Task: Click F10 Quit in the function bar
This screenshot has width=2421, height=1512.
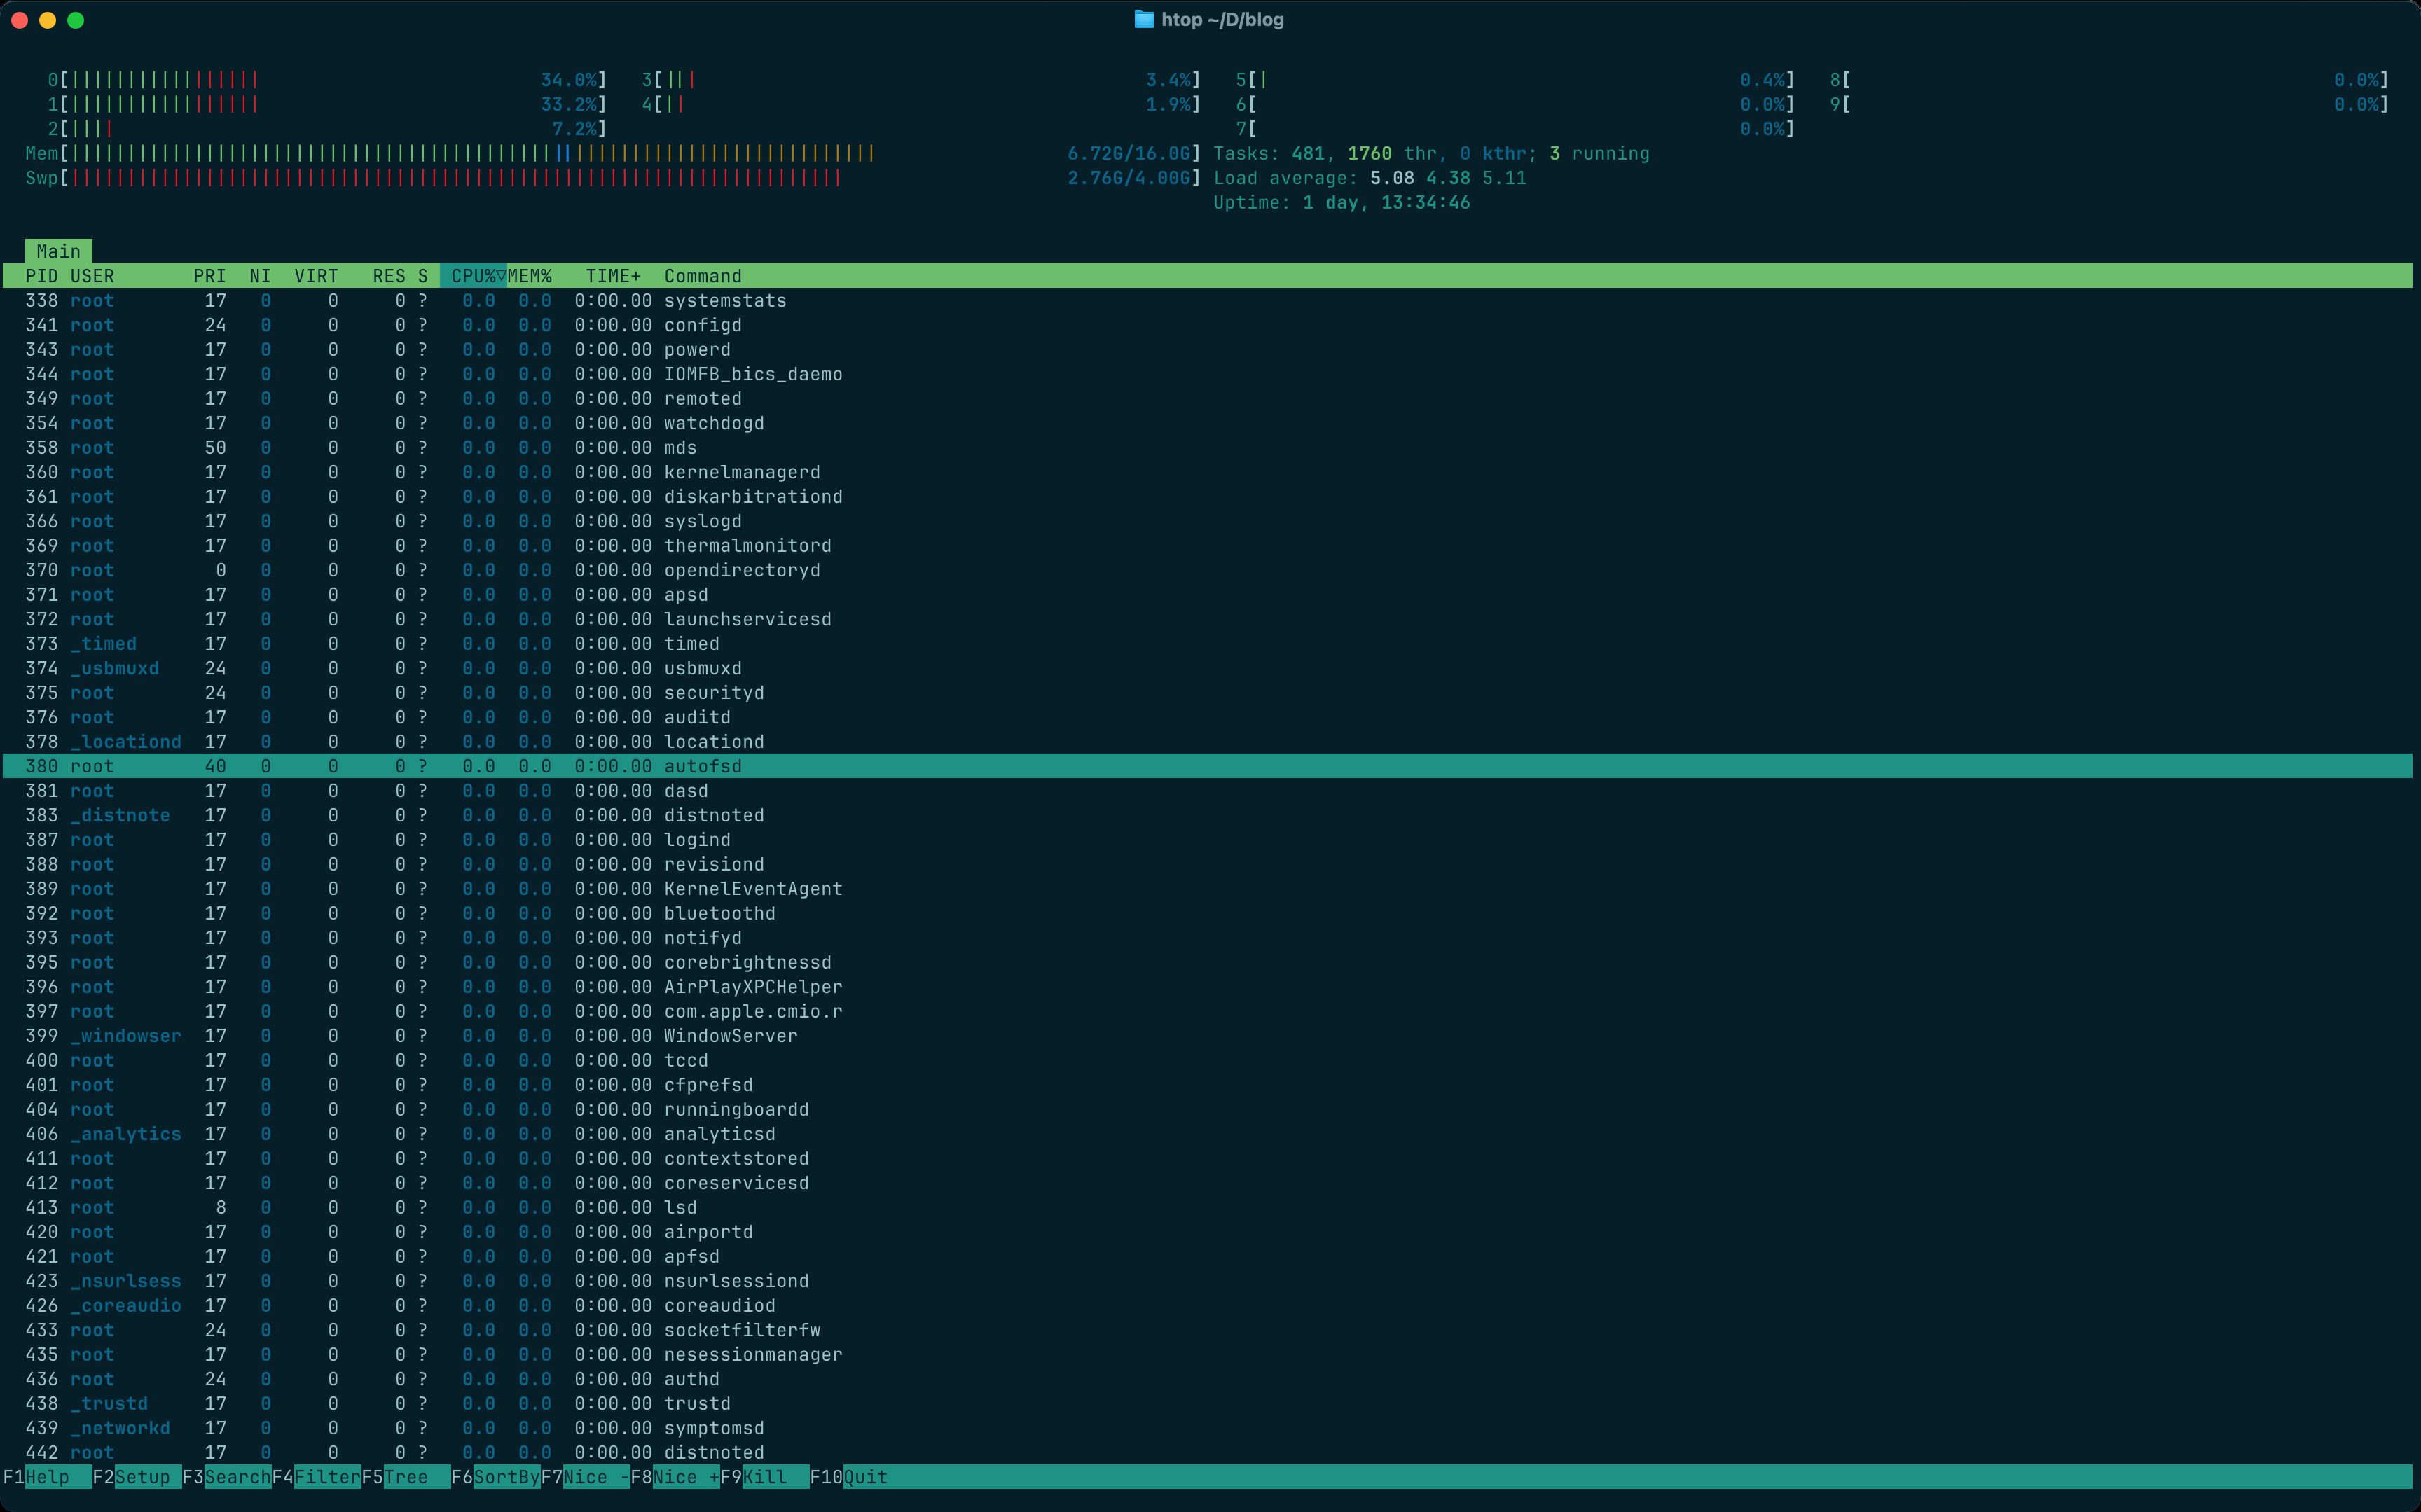Action: pyautogui.click(x=849, y=1477)
